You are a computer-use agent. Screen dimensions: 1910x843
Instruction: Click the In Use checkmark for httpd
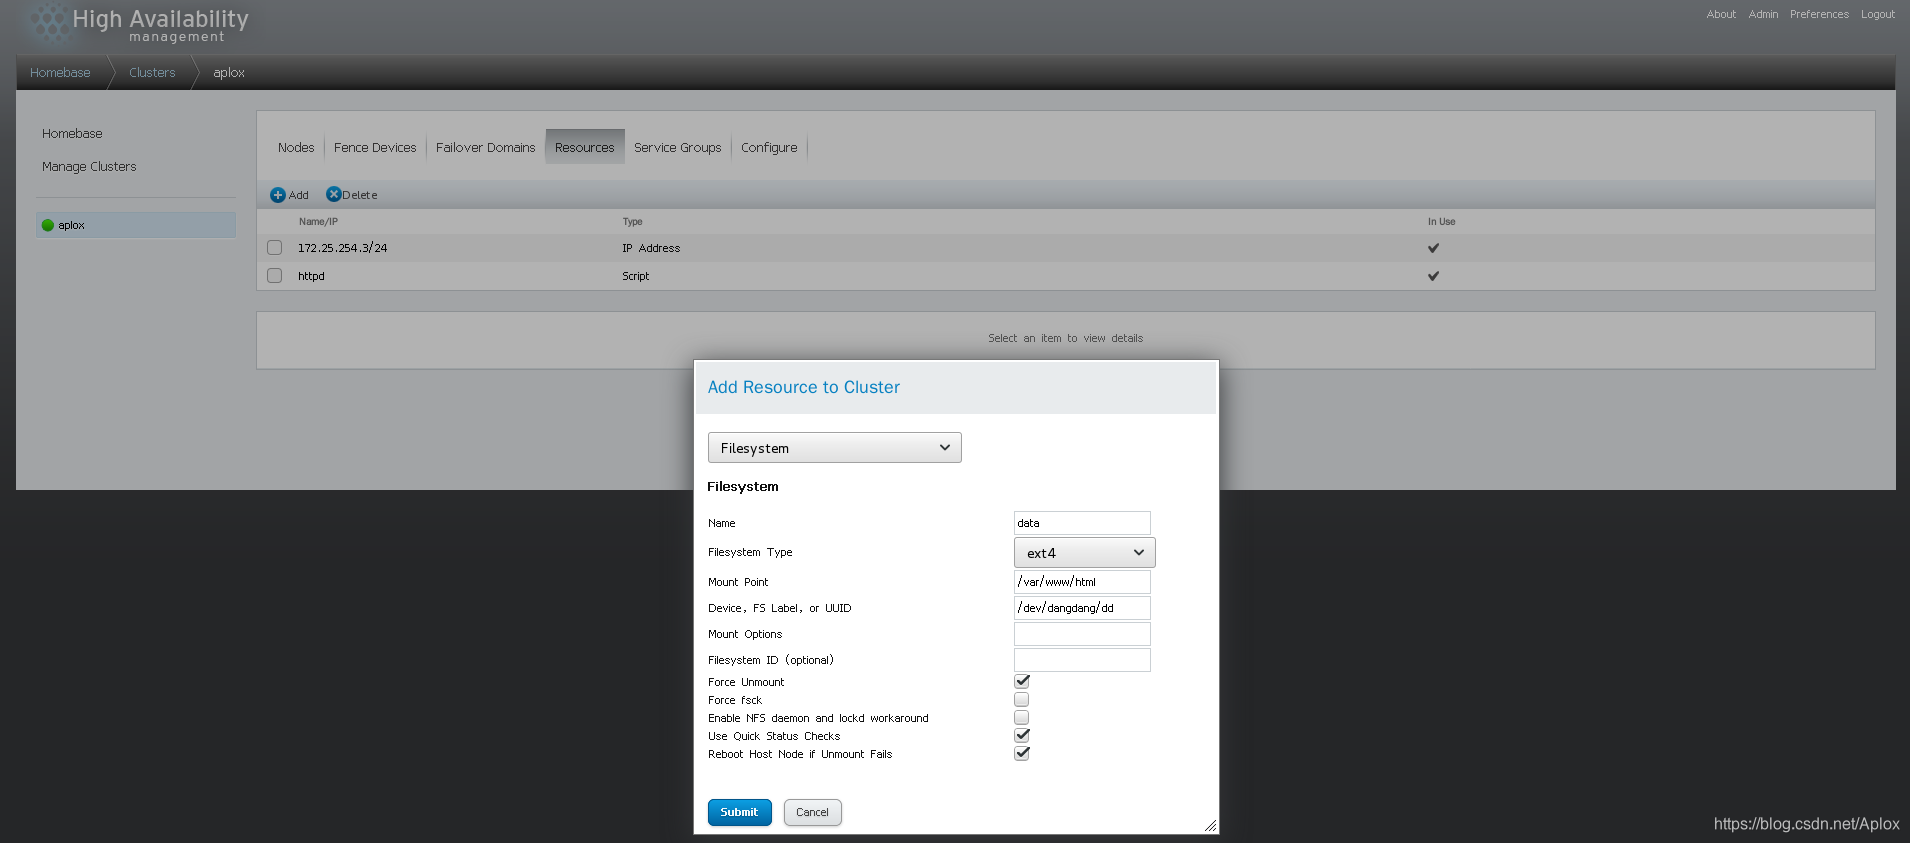[x=1433, y=276]
